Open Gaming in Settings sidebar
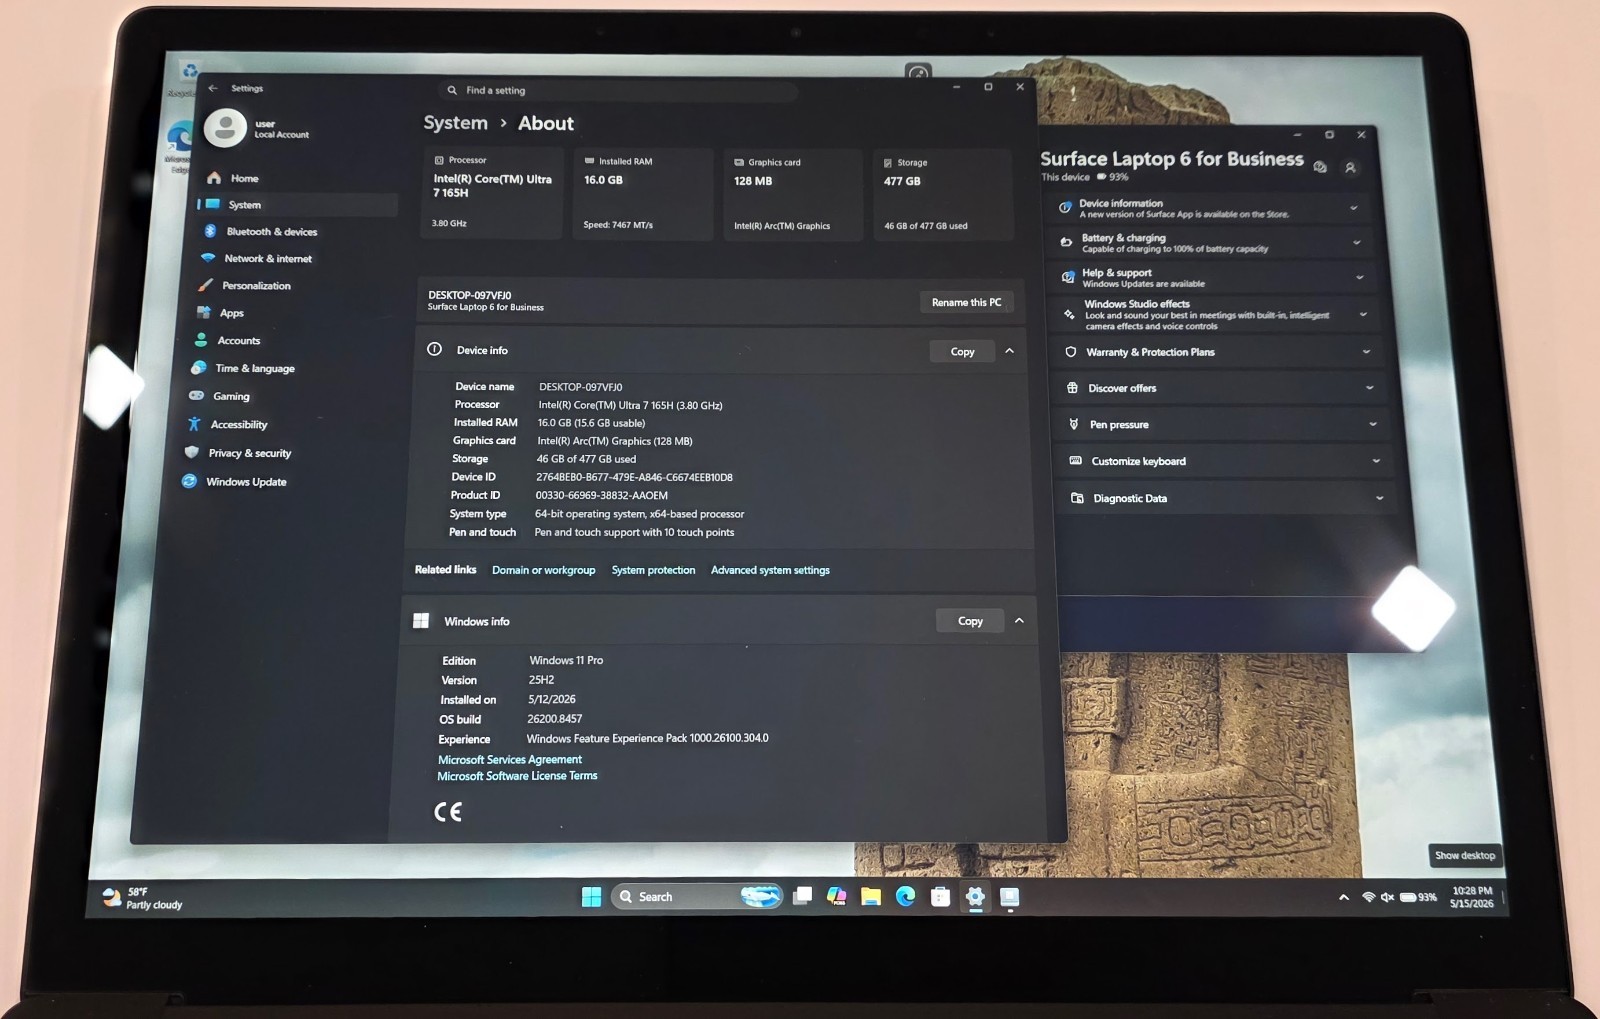The height and width of the screenshot is (1019, 1600). click(x=288, y=396)
